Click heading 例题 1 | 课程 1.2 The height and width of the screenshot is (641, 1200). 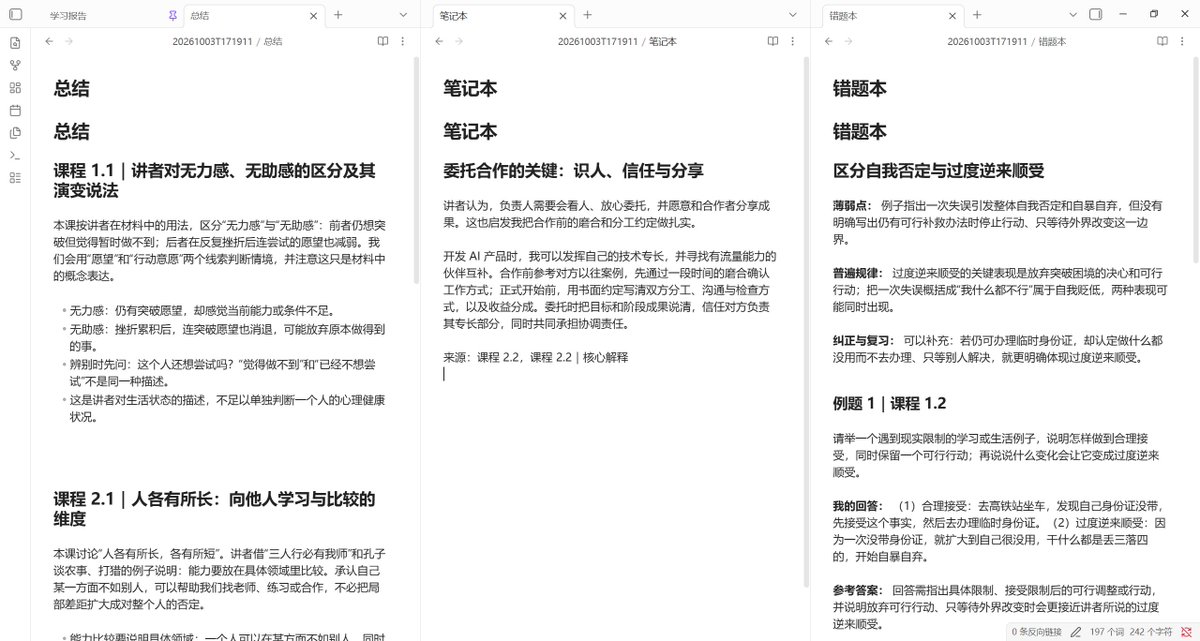(x=889, y=403)
